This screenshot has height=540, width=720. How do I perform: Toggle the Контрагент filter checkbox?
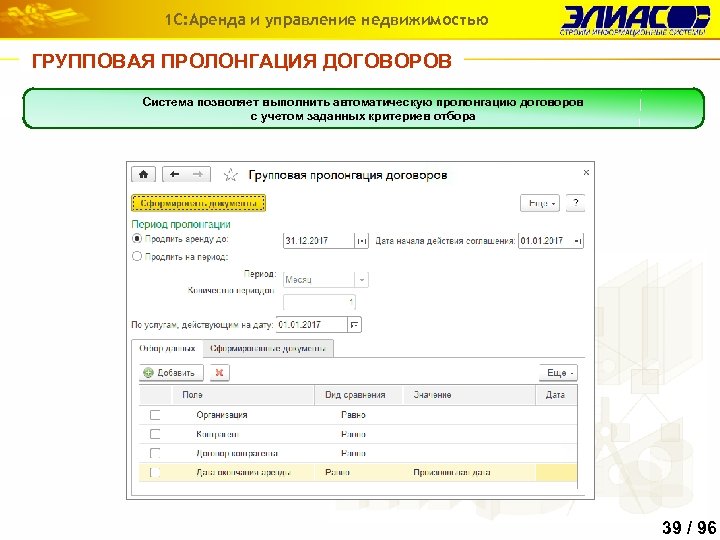coord(155,434)
